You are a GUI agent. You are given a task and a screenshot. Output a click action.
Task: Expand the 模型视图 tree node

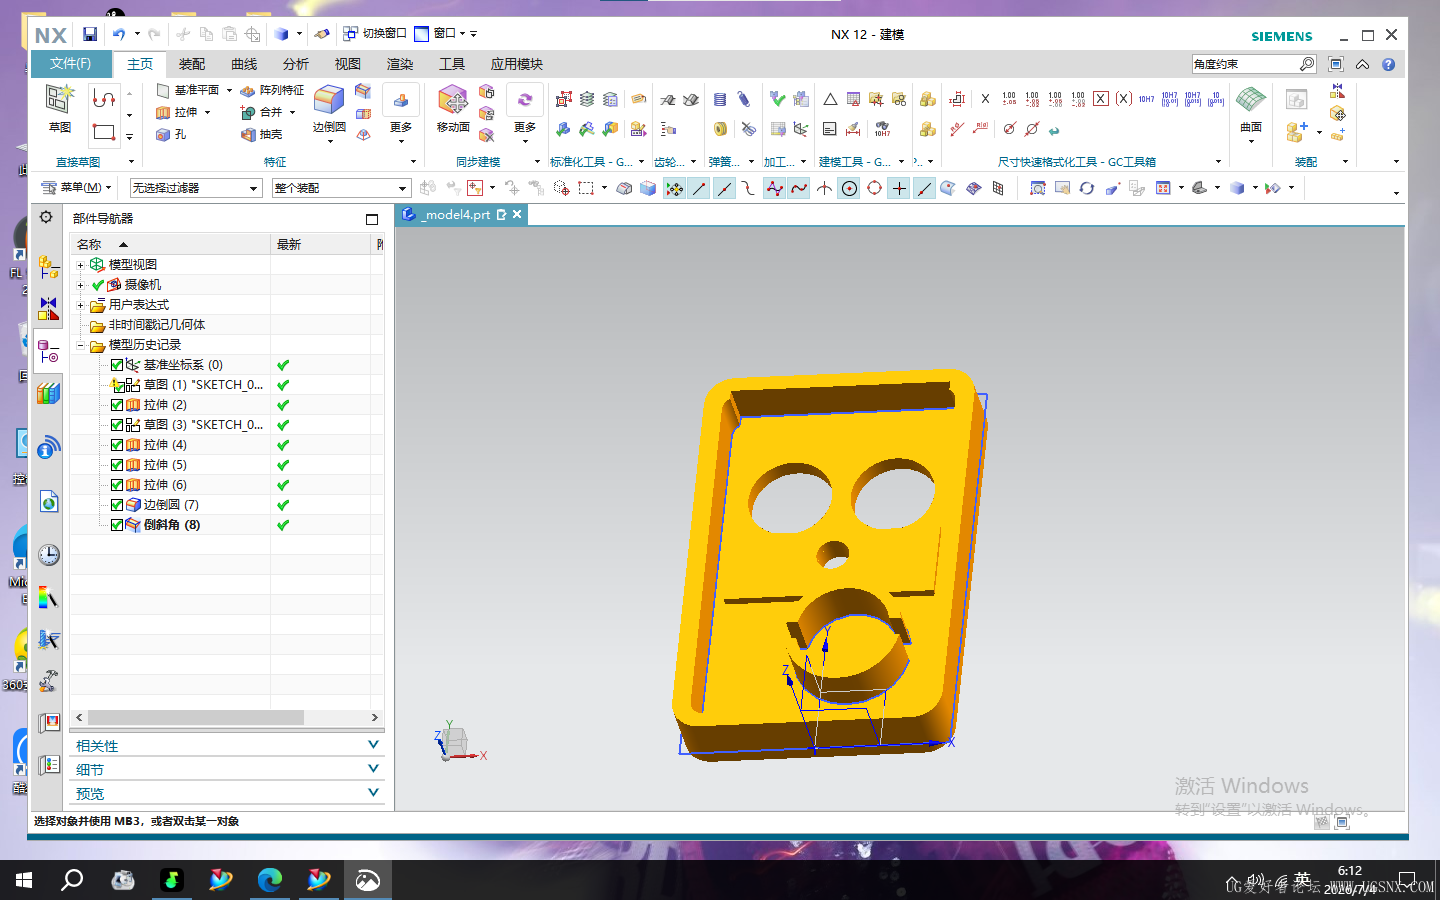tap(81, 265)
